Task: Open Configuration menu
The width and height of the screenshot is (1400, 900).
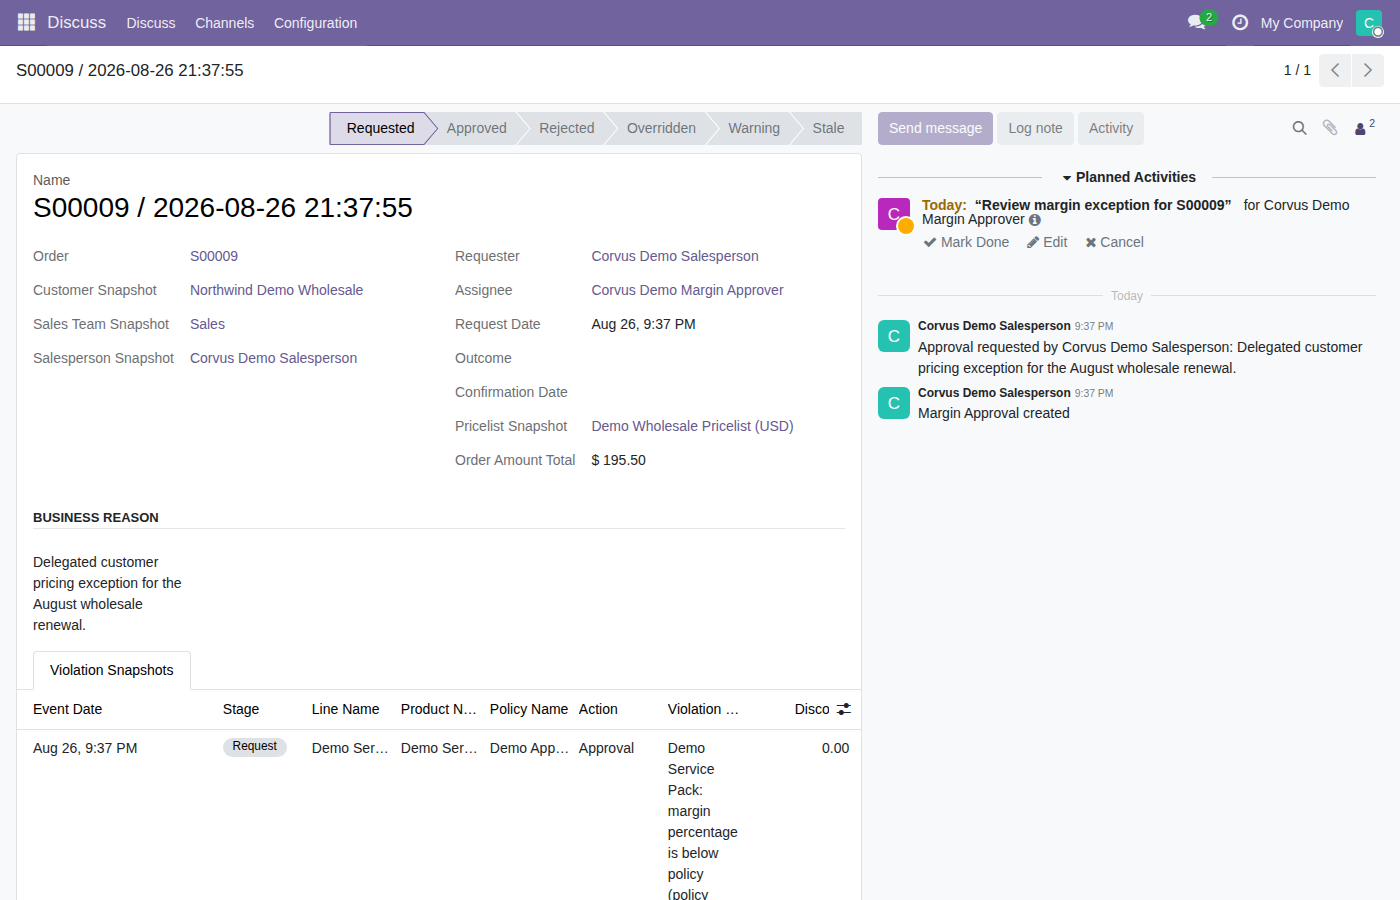Action: click(x=315, y=22)
